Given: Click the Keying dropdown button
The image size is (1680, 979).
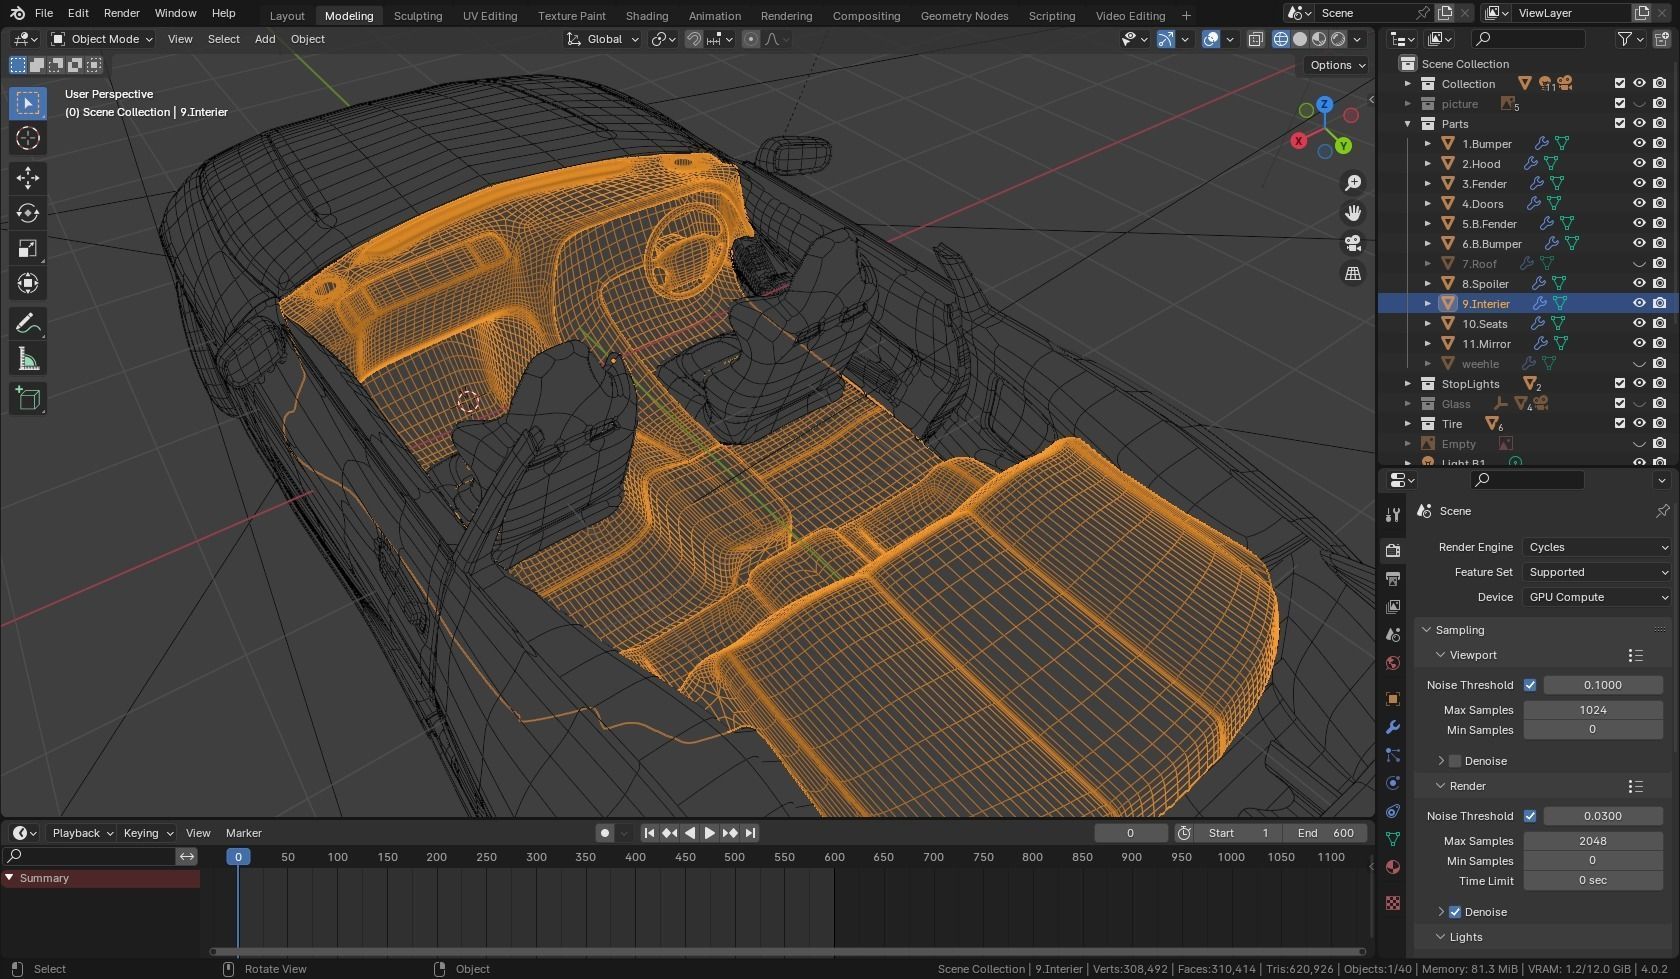Looking at the screenshot, I should 147,833.
